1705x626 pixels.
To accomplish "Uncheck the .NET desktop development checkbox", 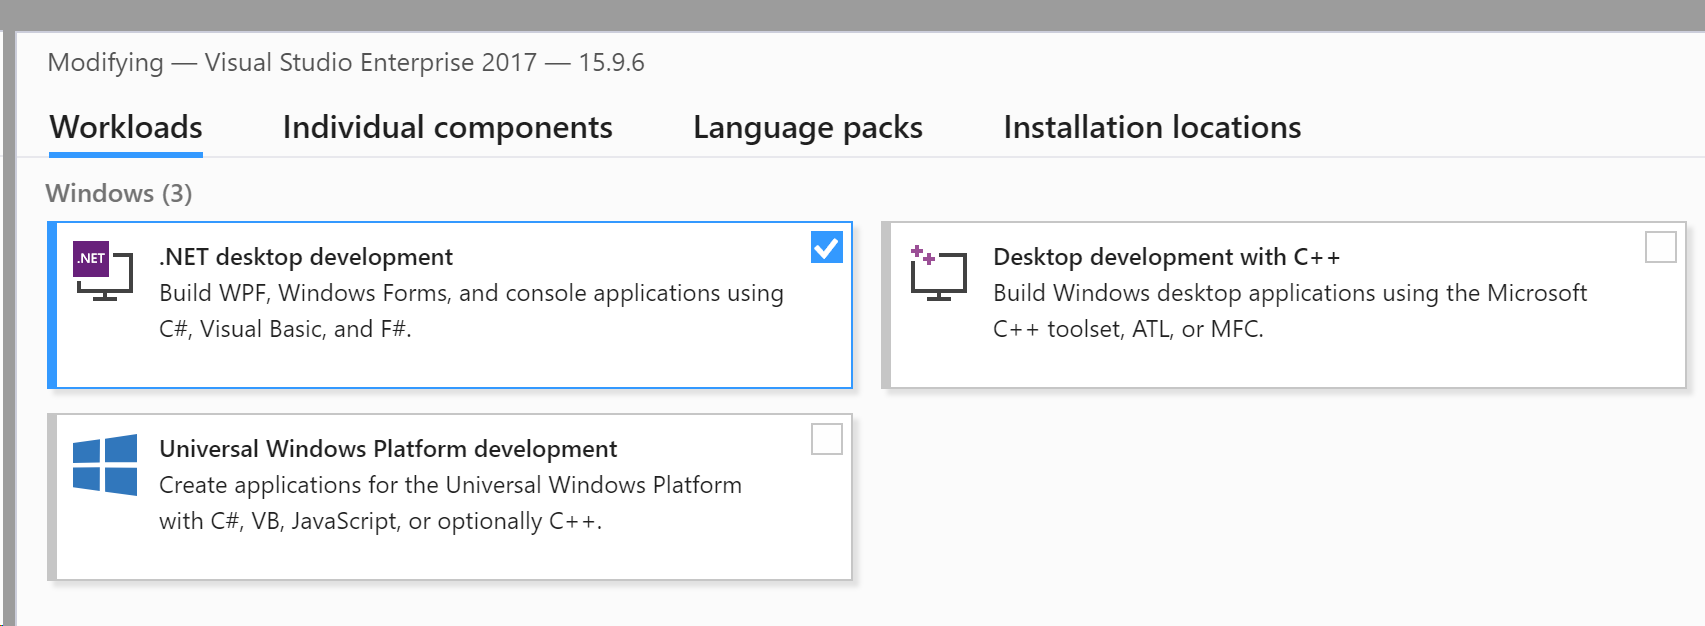I will coord(827,247).
